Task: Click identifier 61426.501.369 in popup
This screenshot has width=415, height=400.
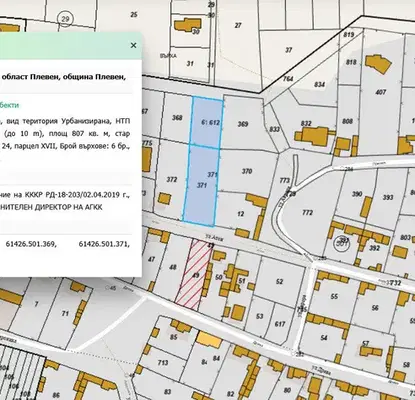Action: click(31, 244)
